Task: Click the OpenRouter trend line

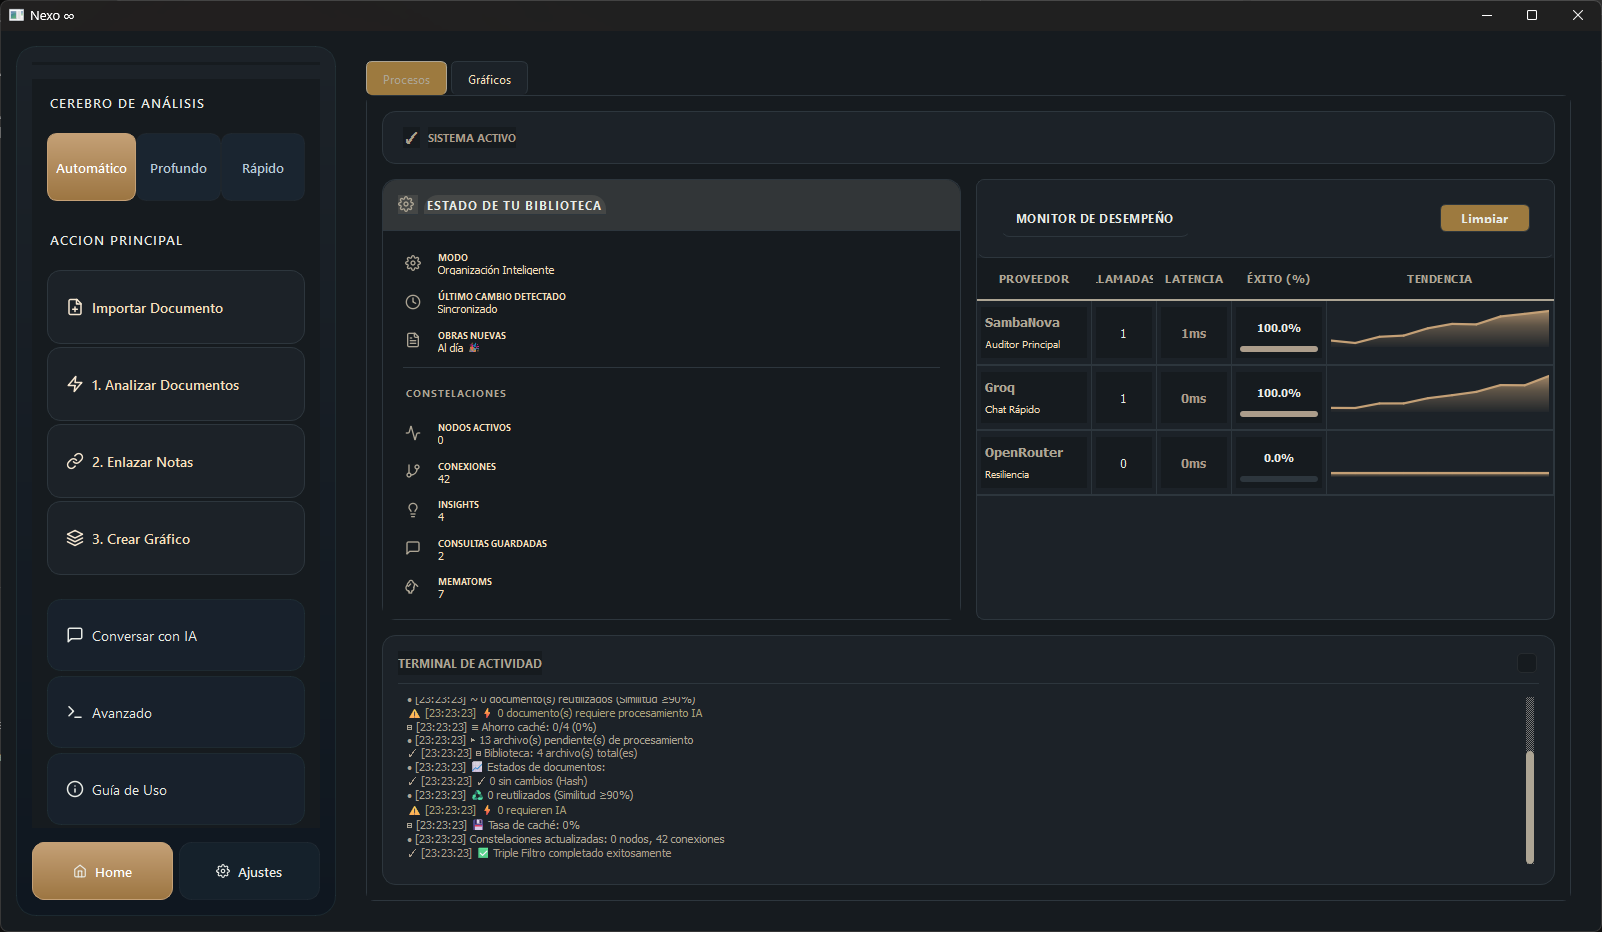Action: (x=1439, y=473)
